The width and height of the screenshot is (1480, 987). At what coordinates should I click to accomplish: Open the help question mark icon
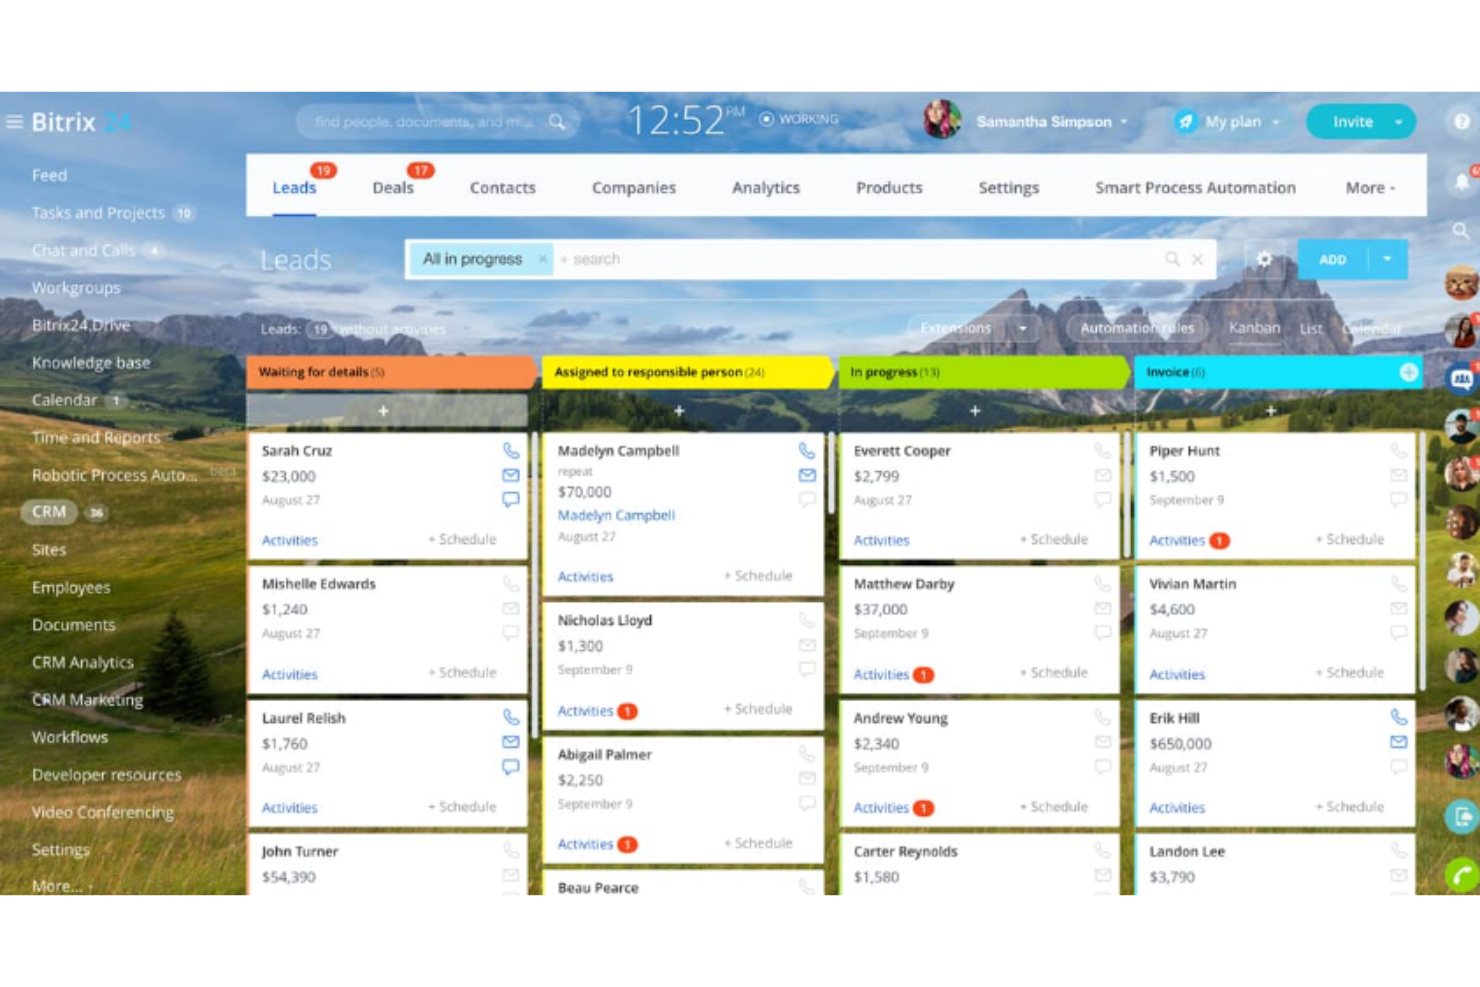(1461, 122)
